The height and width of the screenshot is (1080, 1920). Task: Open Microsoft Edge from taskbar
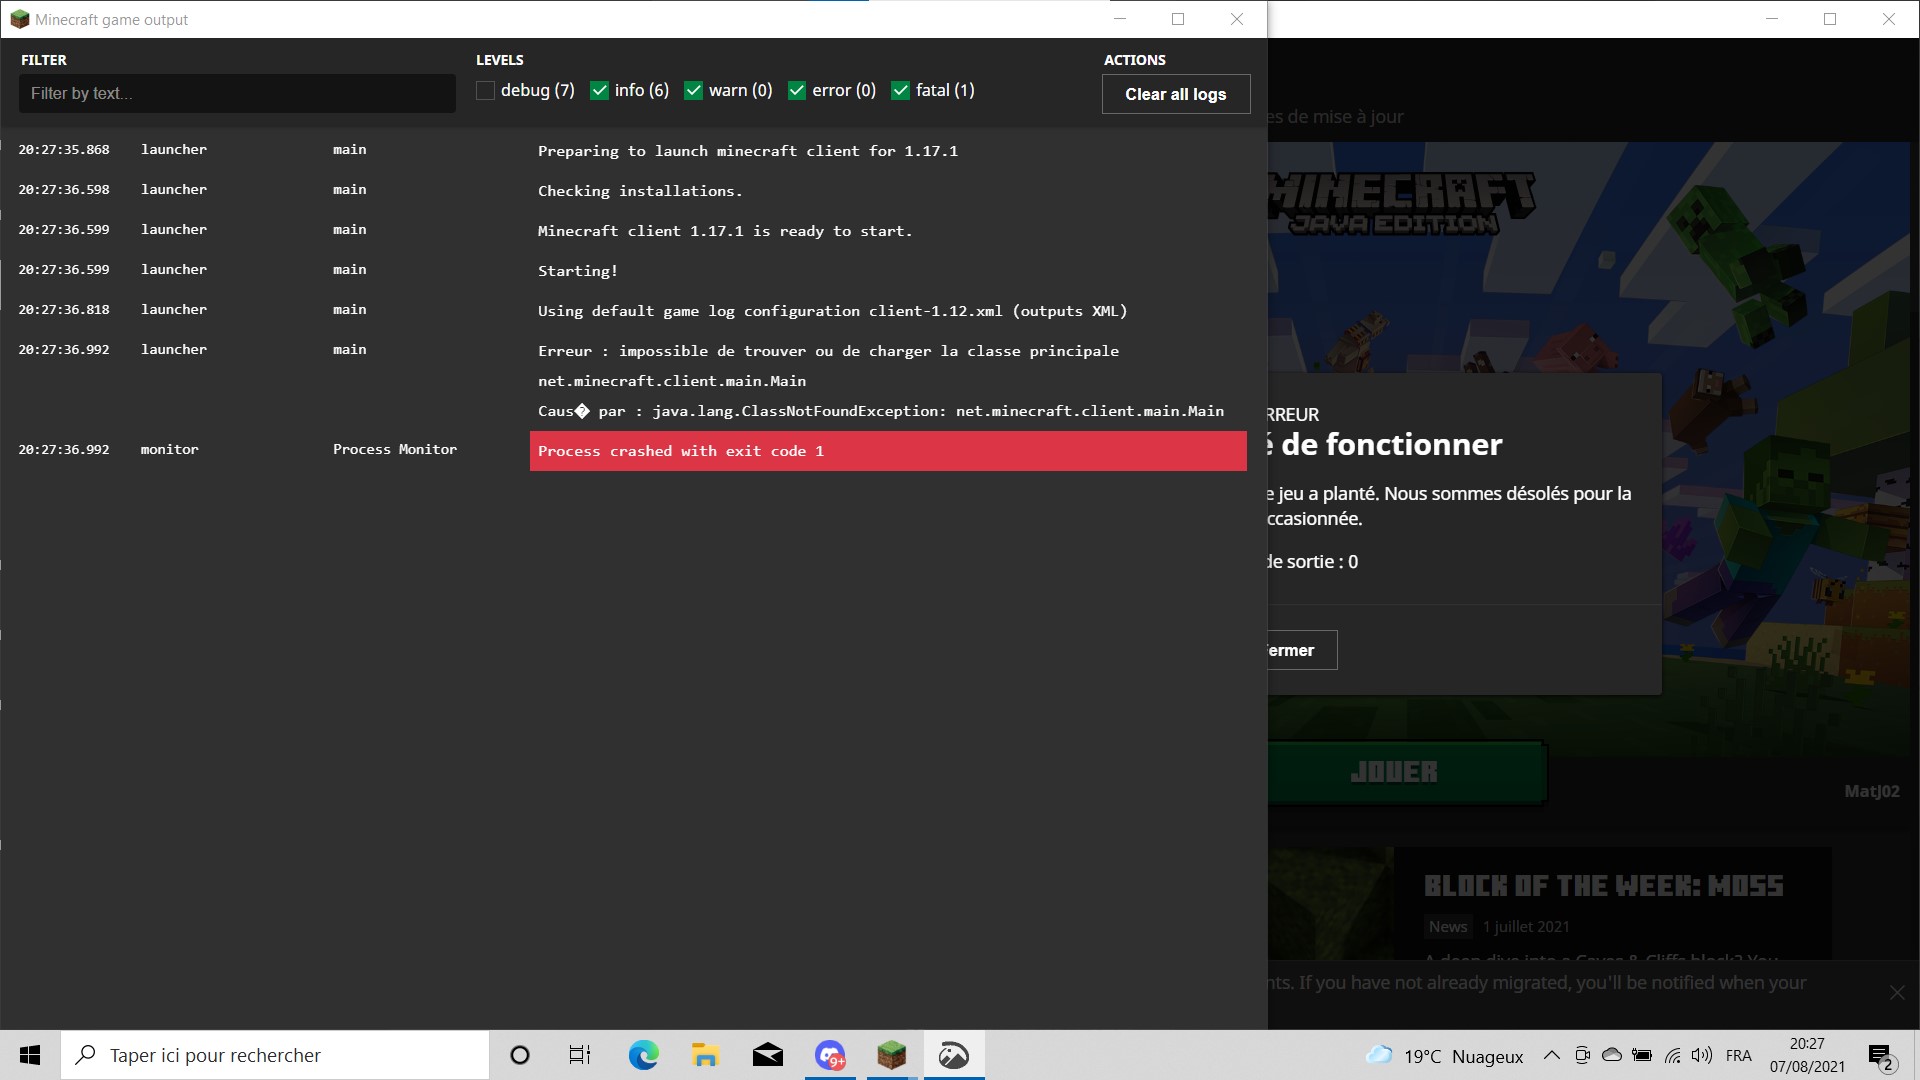(x=643, y=1055)
